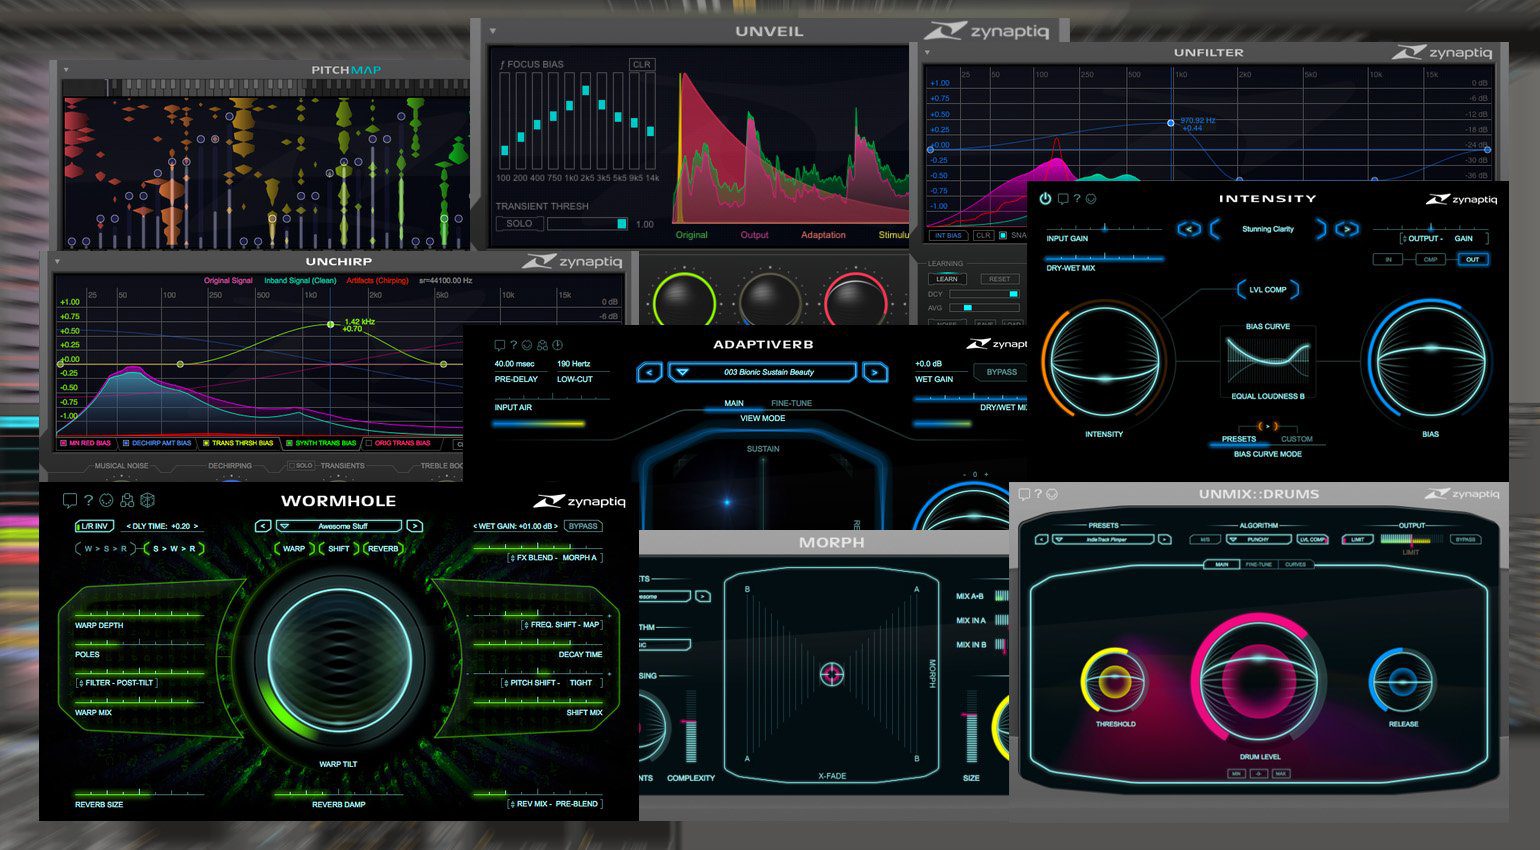Open the tooltip speech-bubble icon in Wormhole

[x=69, y=500]
